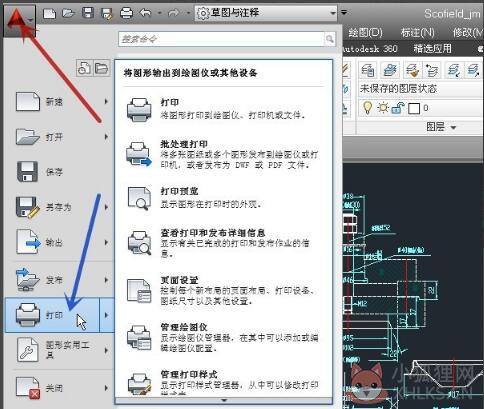Image resolution: width=484 pixels, height=409 pixels.
Task: Click layer icon with padlock in 图层 panel
Action: pyautogui.click(x=368, y=70)
